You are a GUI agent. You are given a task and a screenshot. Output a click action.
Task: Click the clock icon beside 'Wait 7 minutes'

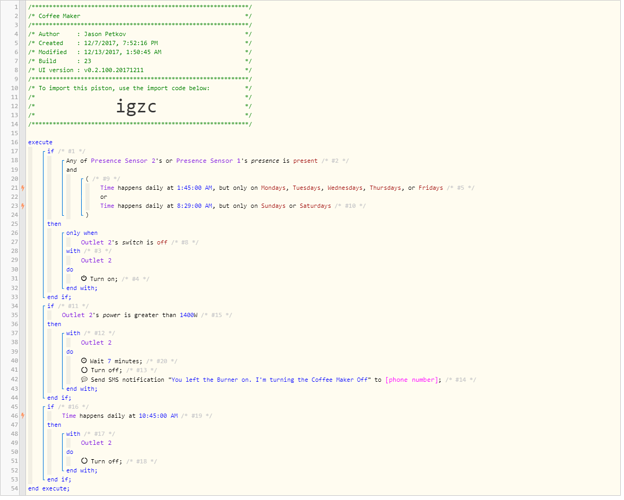84,361
